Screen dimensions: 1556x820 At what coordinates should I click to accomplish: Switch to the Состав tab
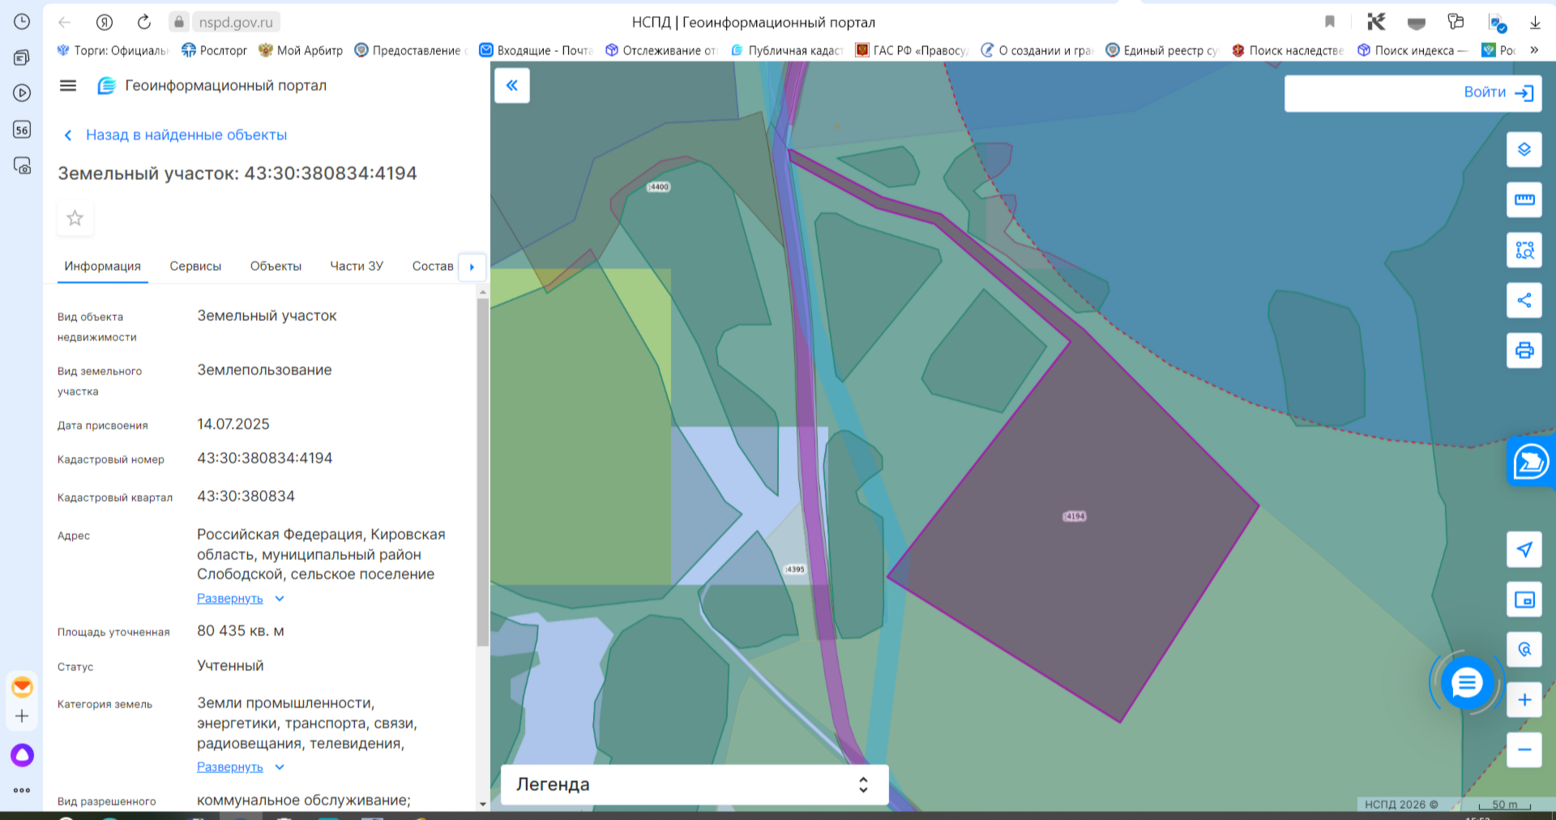tap(432, 266)
